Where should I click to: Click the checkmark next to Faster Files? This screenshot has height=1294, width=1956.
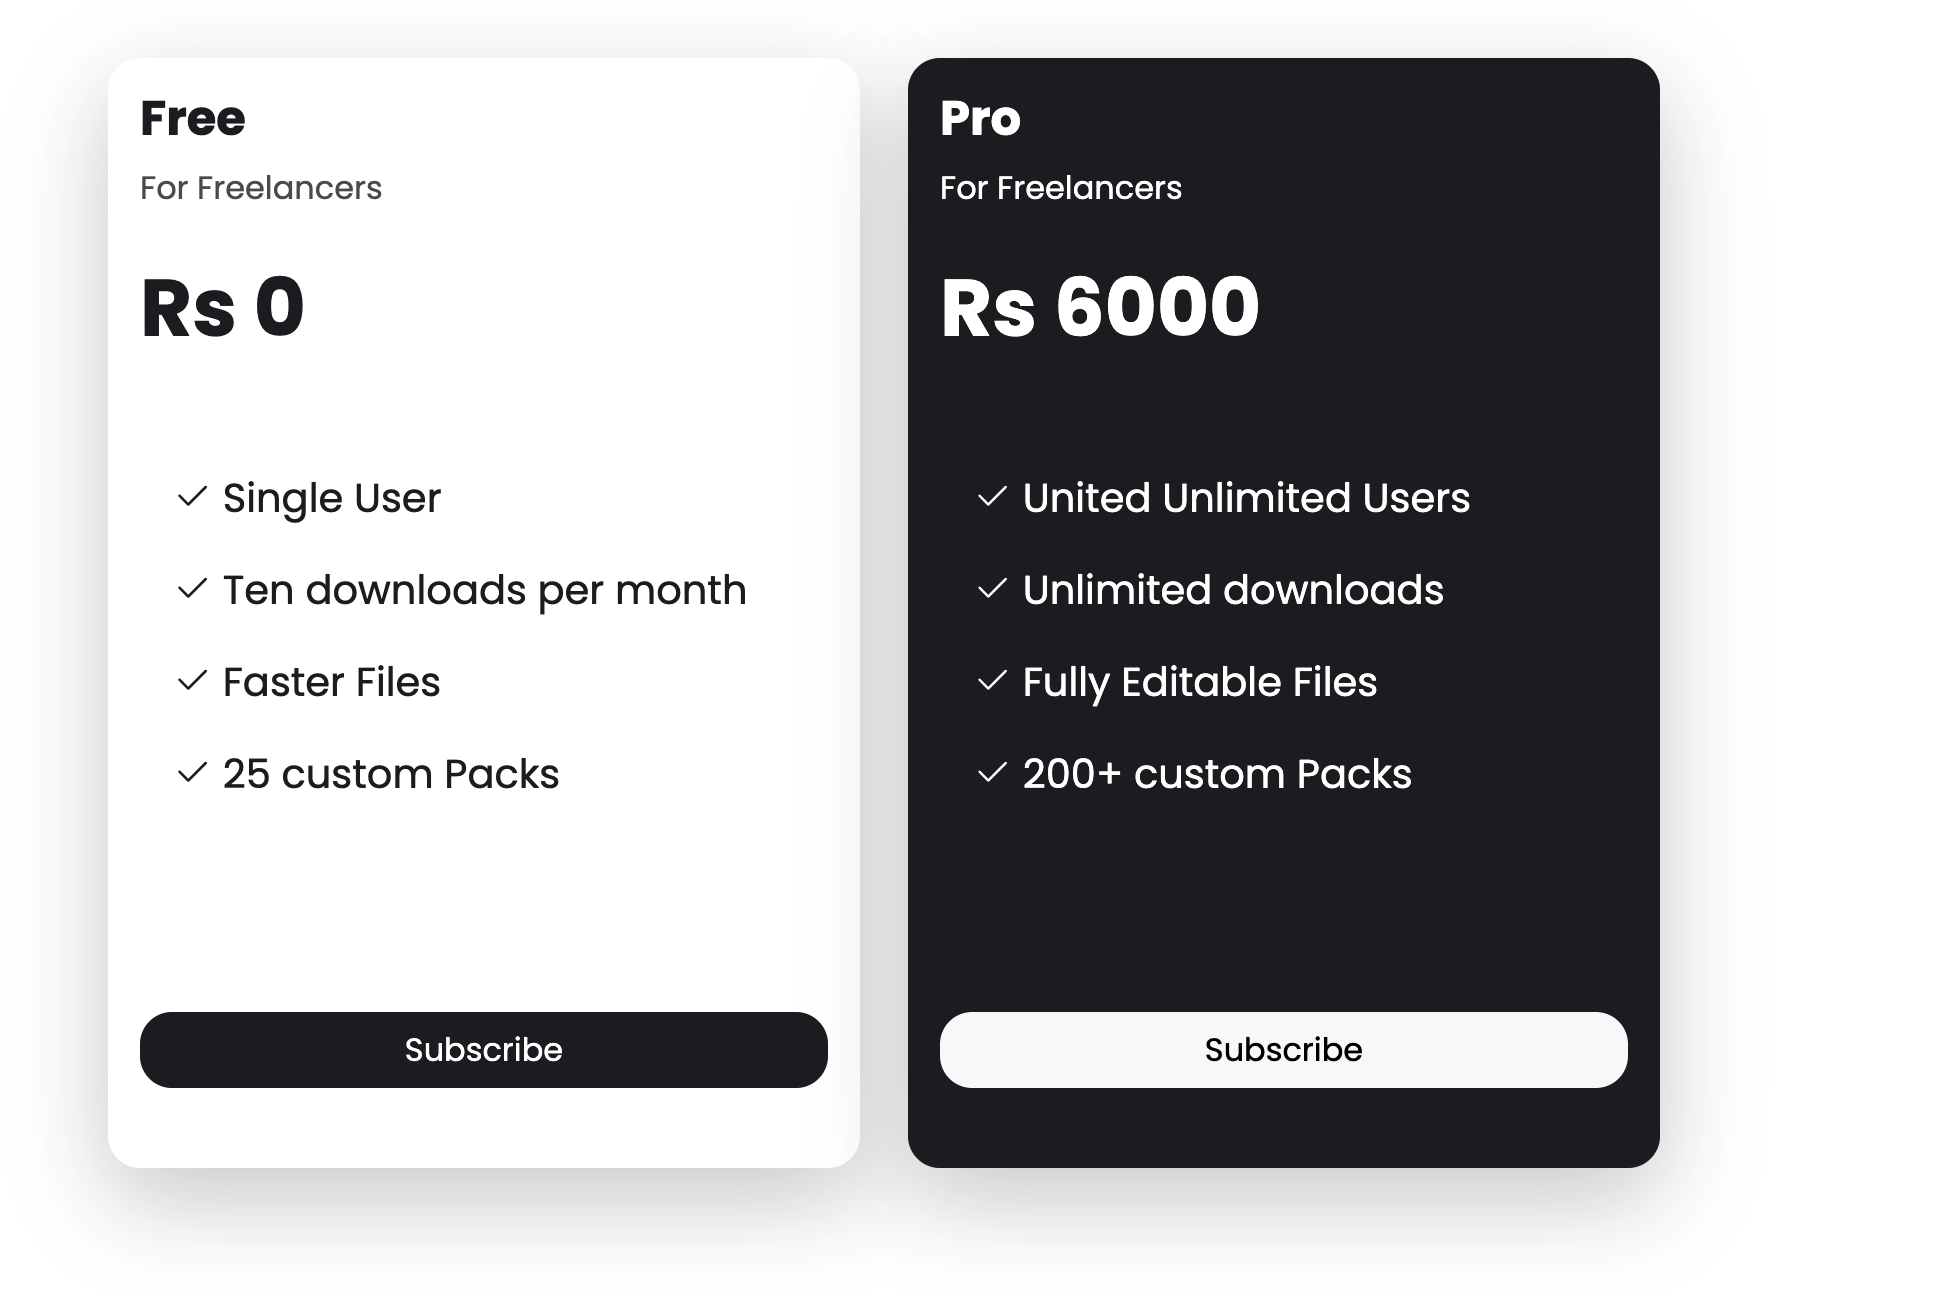point(192,680)
